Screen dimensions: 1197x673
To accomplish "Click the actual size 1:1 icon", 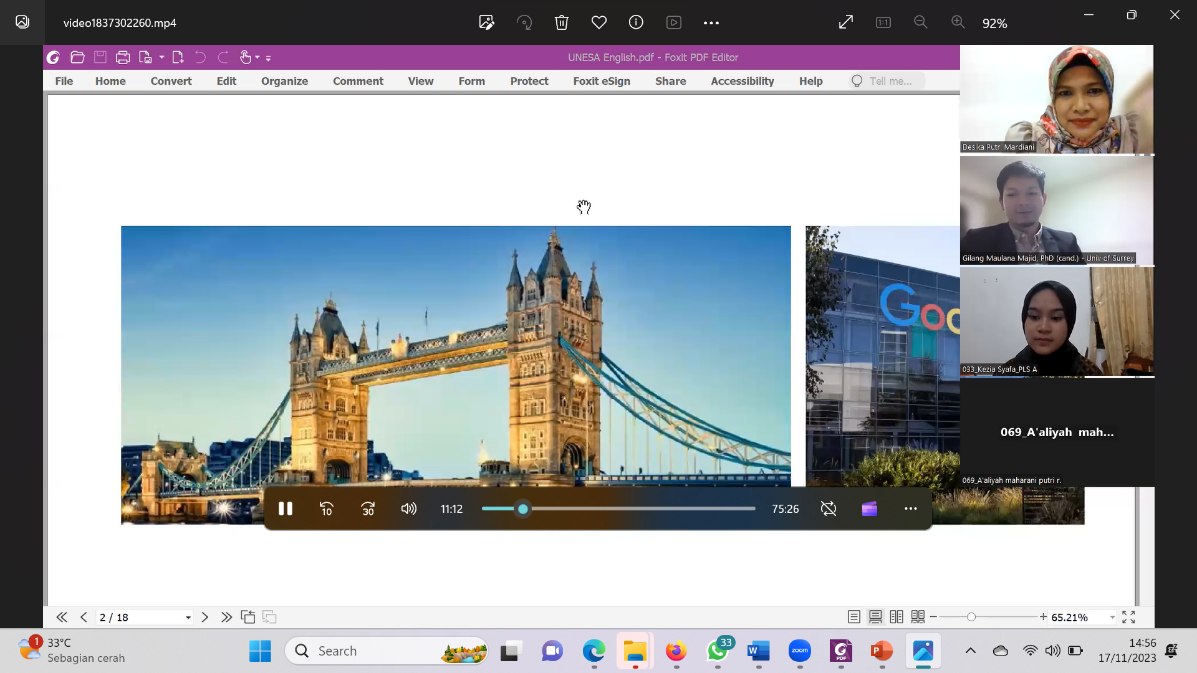I will pos(883,23).
